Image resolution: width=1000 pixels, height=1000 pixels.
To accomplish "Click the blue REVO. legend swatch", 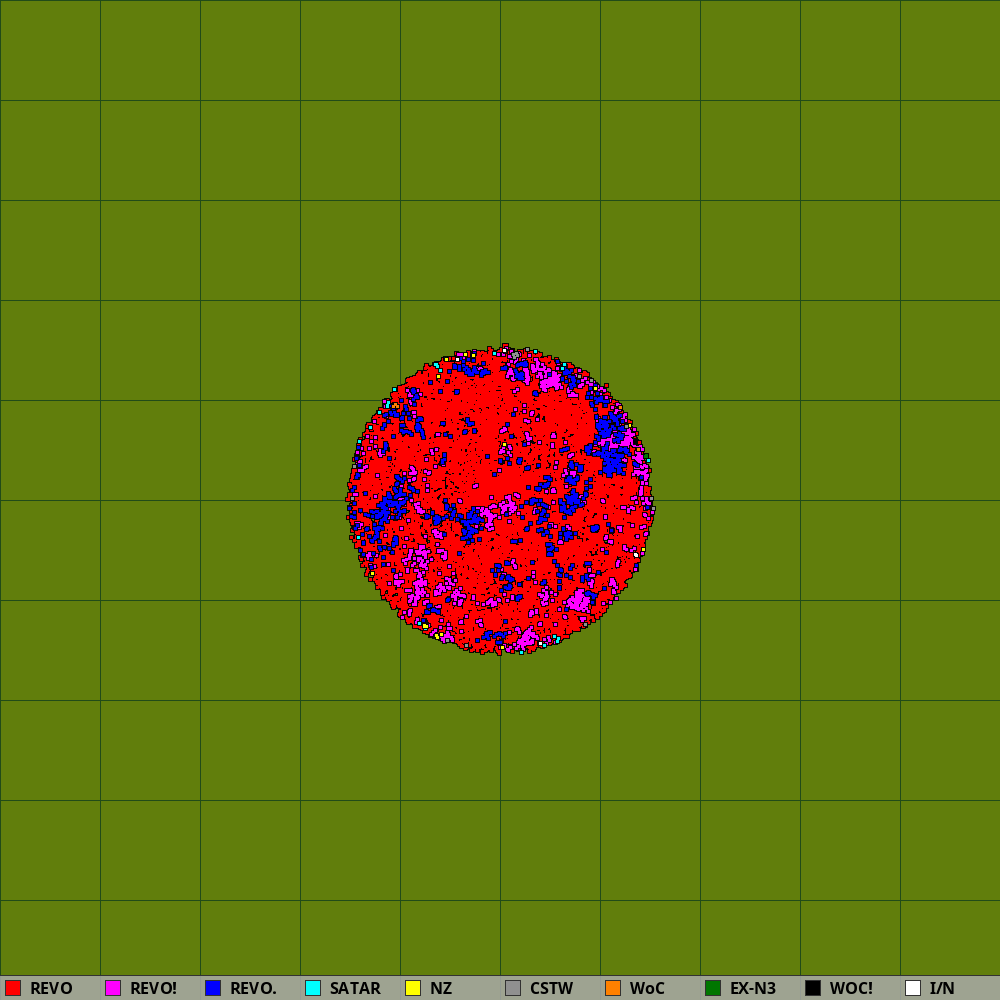I will 213,988.
